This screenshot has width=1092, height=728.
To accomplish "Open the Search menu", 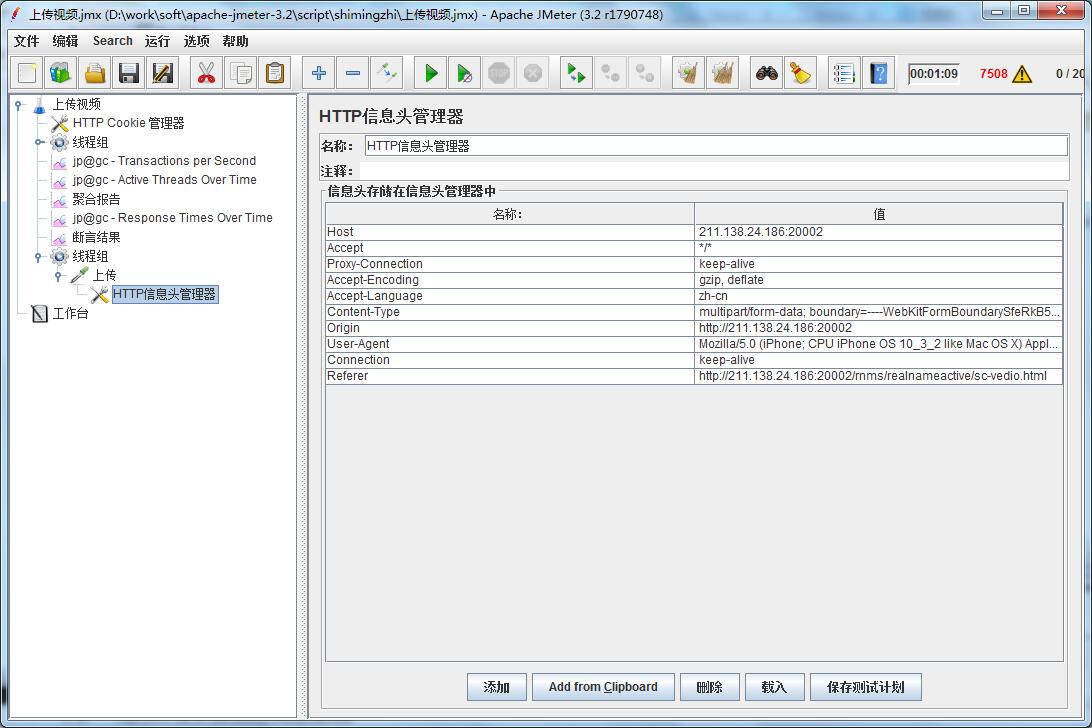I will (x=112, y=41).
